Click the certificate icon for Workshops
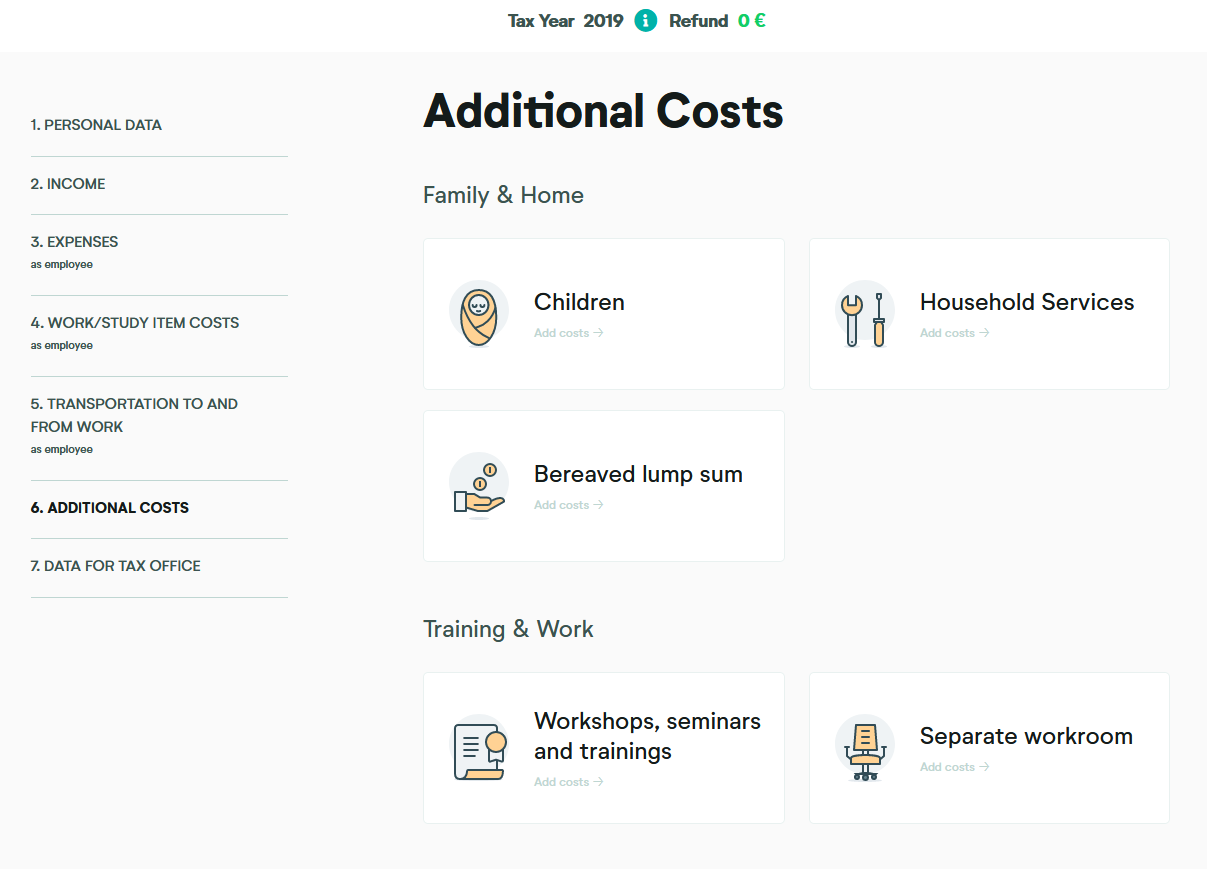 [x=479, y=748]
